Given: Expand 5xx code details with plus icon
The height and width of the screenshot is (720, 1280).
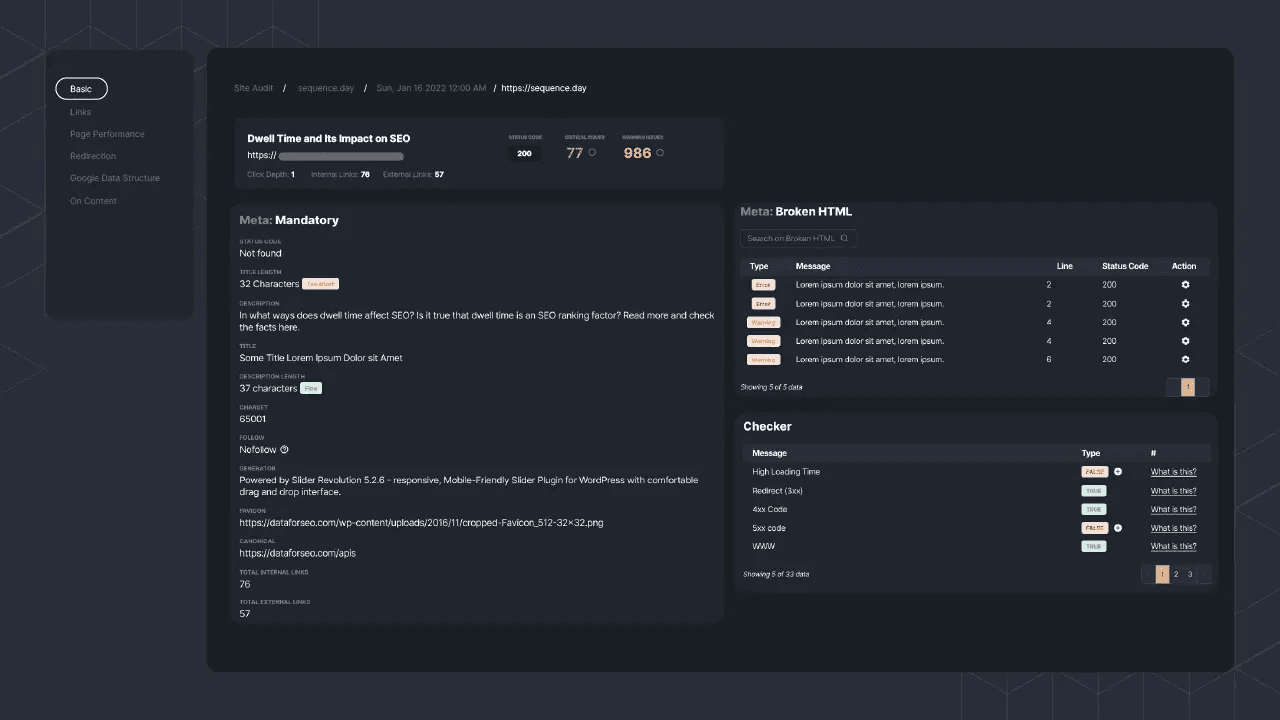Looking at the screenshot, I should pos(1118,528).
